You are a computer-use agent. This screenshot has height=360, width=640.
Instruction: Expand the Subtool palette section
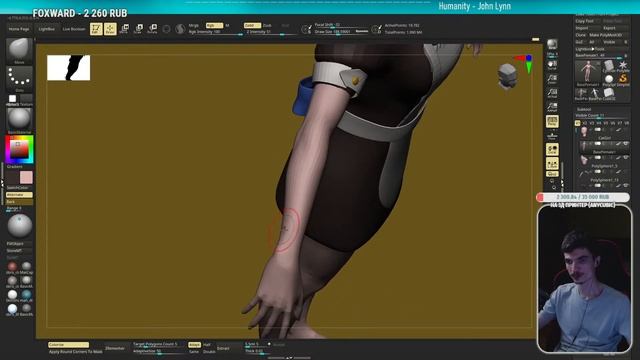(x=584, y=109)
